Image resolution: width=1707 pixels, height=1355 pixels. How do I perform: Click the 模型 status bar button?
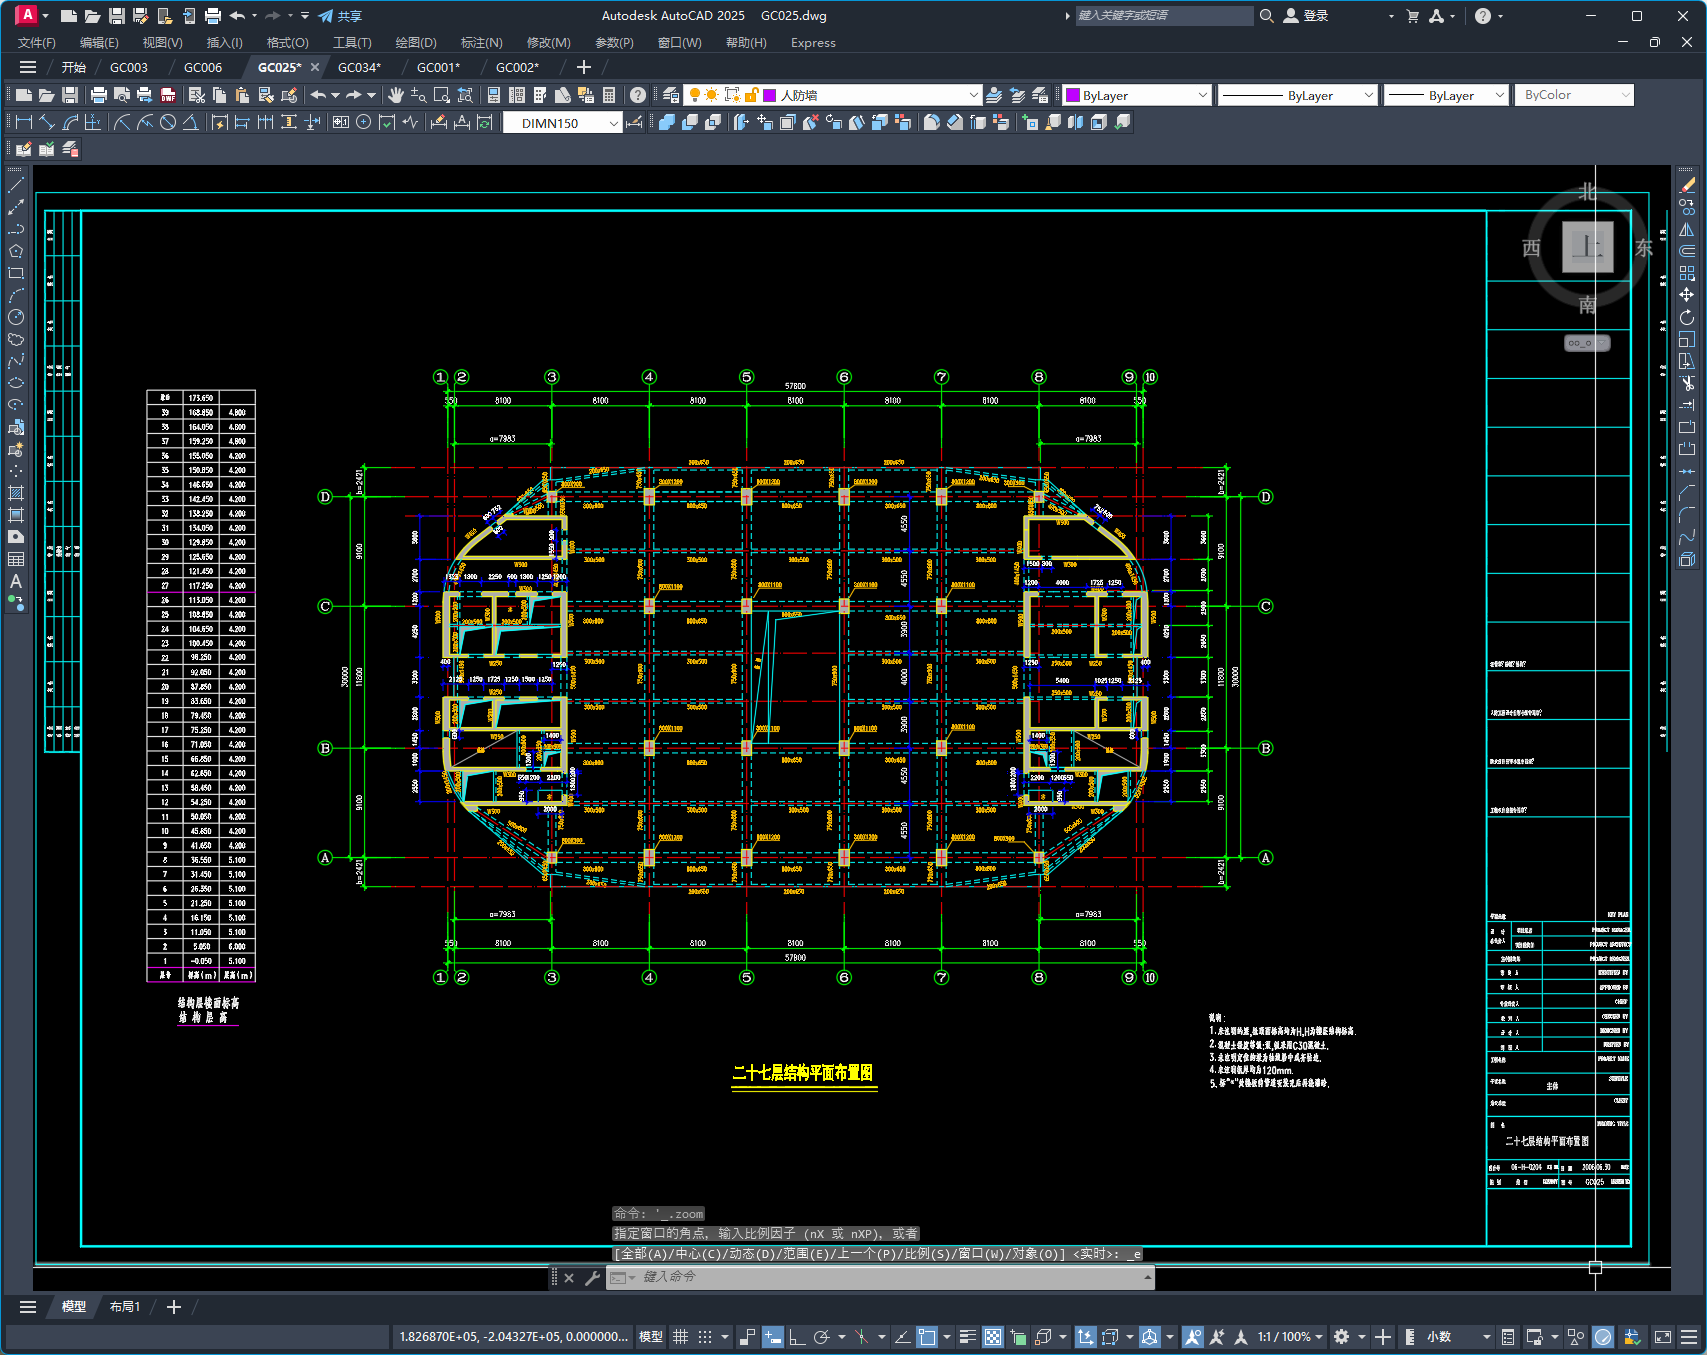point(651,1337)
